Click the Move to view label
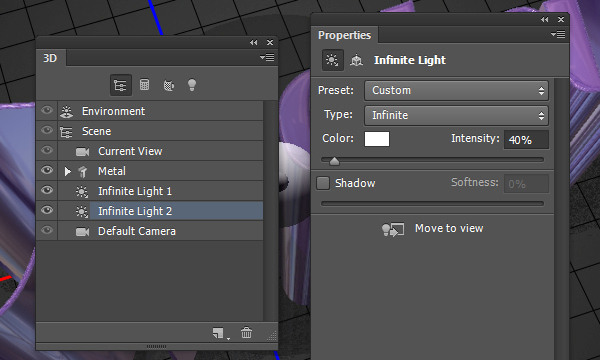This screenshot has width=600, height=360. tap(449, 228)
